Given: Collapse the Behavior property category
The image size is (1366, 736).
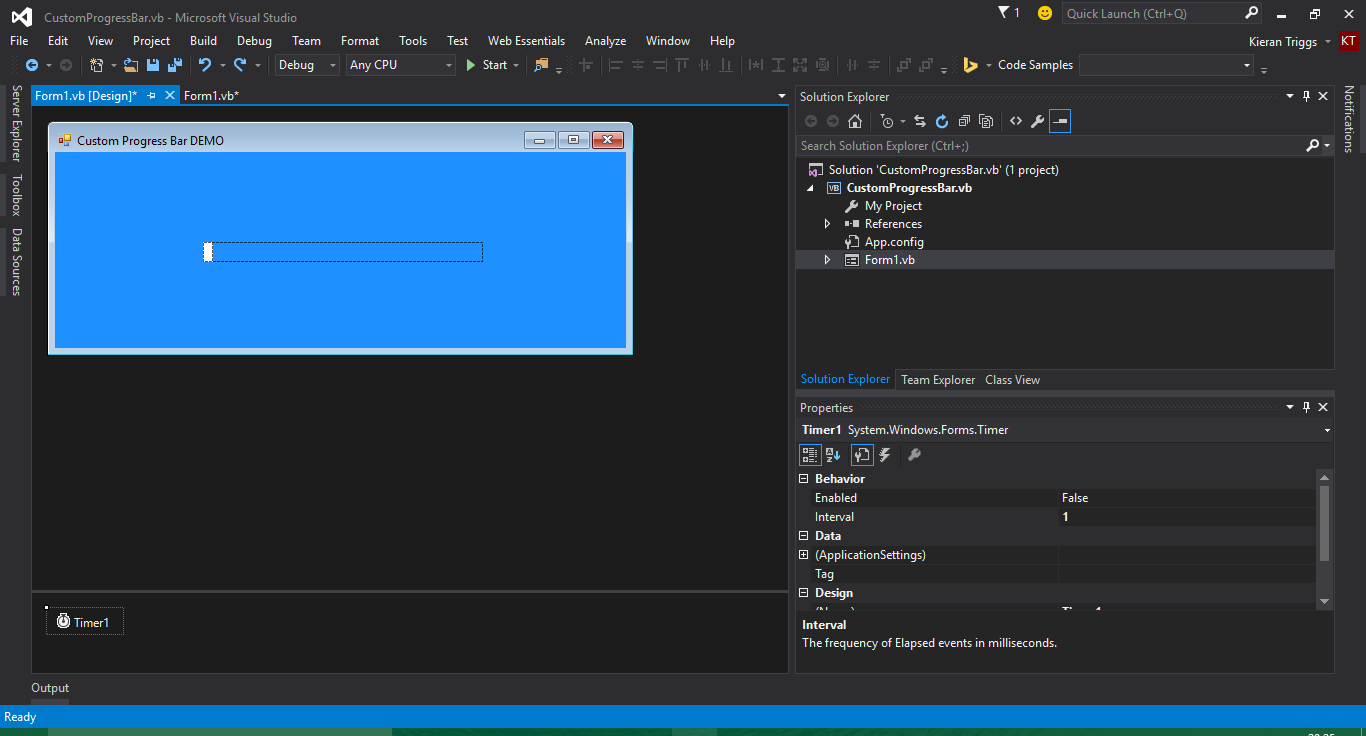Looking at the screenshot, I should click(804, 479).
